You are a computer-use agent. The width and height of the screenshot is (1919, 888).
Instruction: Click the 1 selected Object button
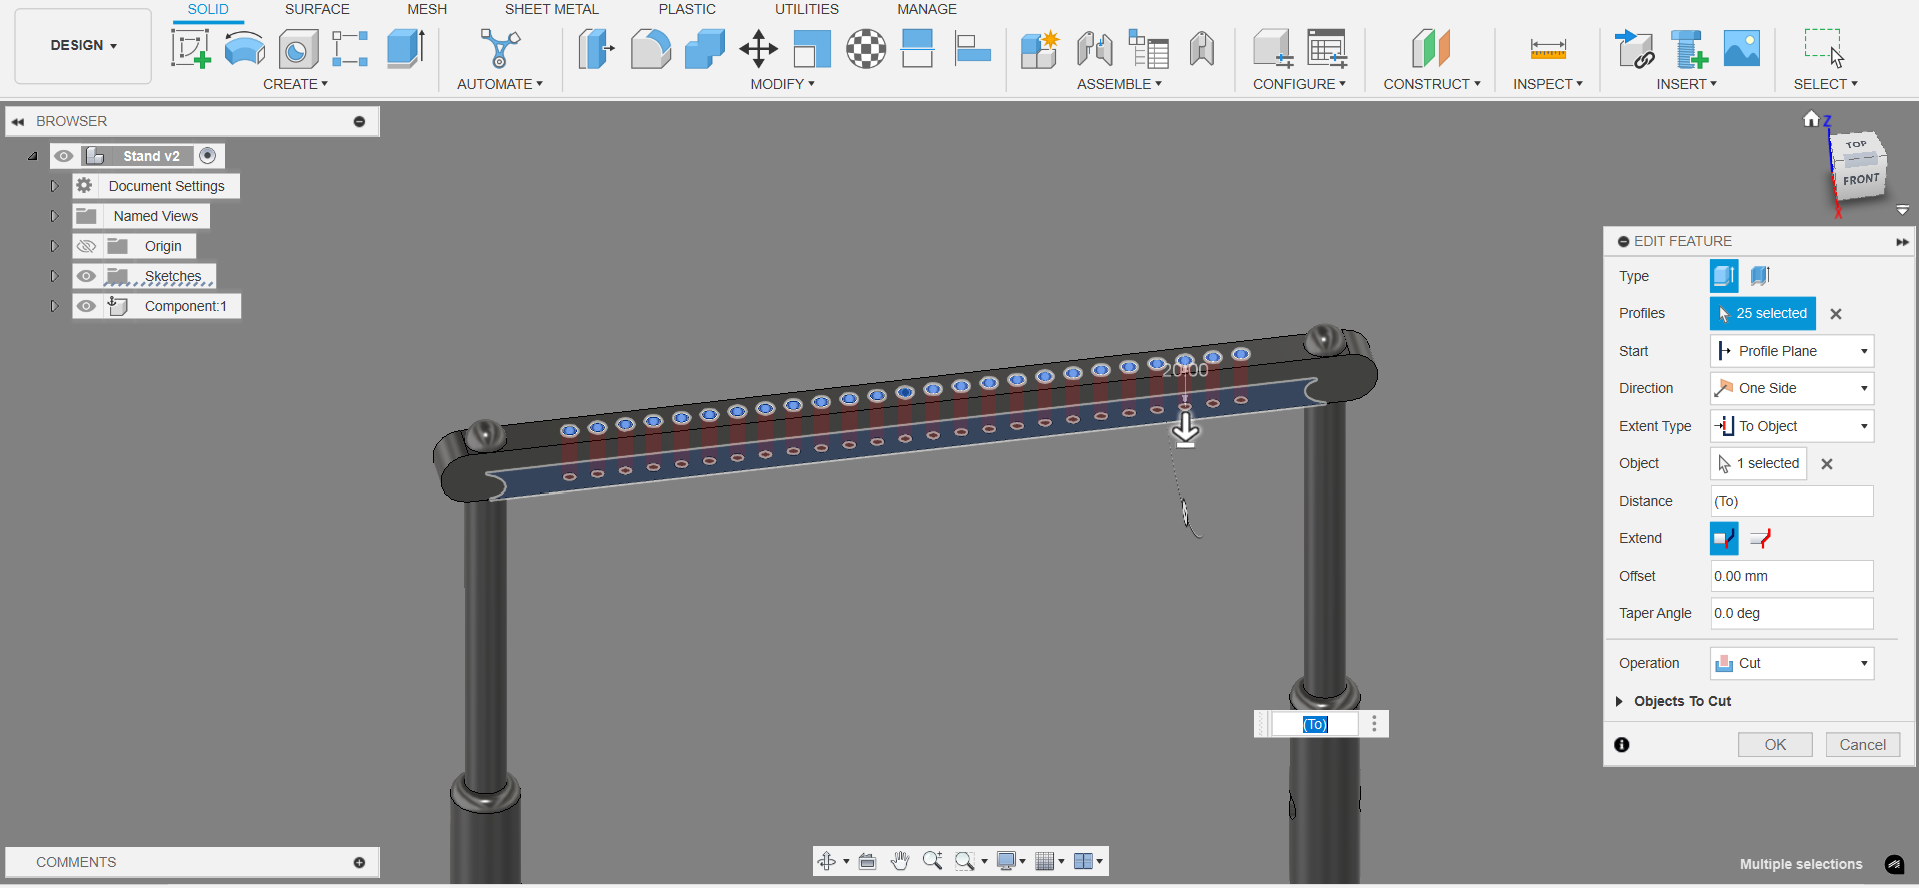tap(1759, 463)
